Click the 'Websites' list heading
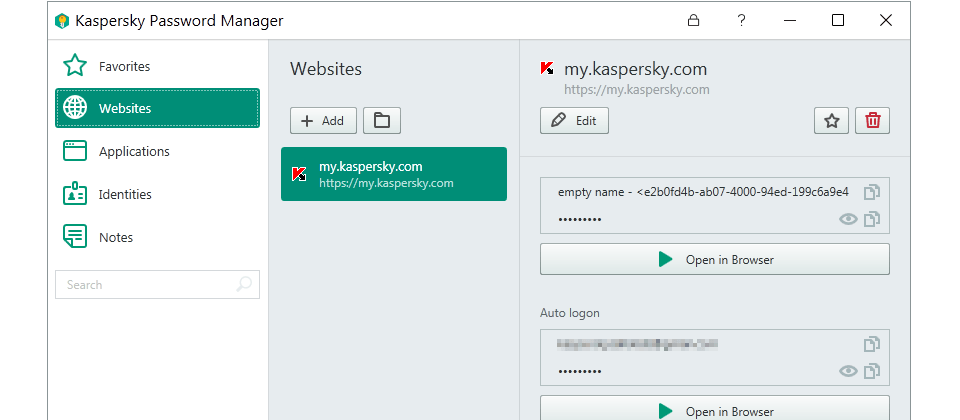 click(326, 69)
